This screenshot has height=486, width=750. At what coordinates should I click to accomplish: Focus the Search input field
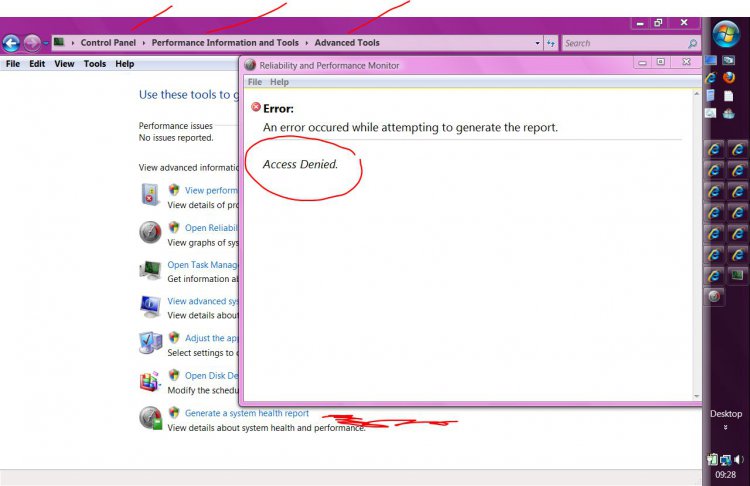pos(624,43)
